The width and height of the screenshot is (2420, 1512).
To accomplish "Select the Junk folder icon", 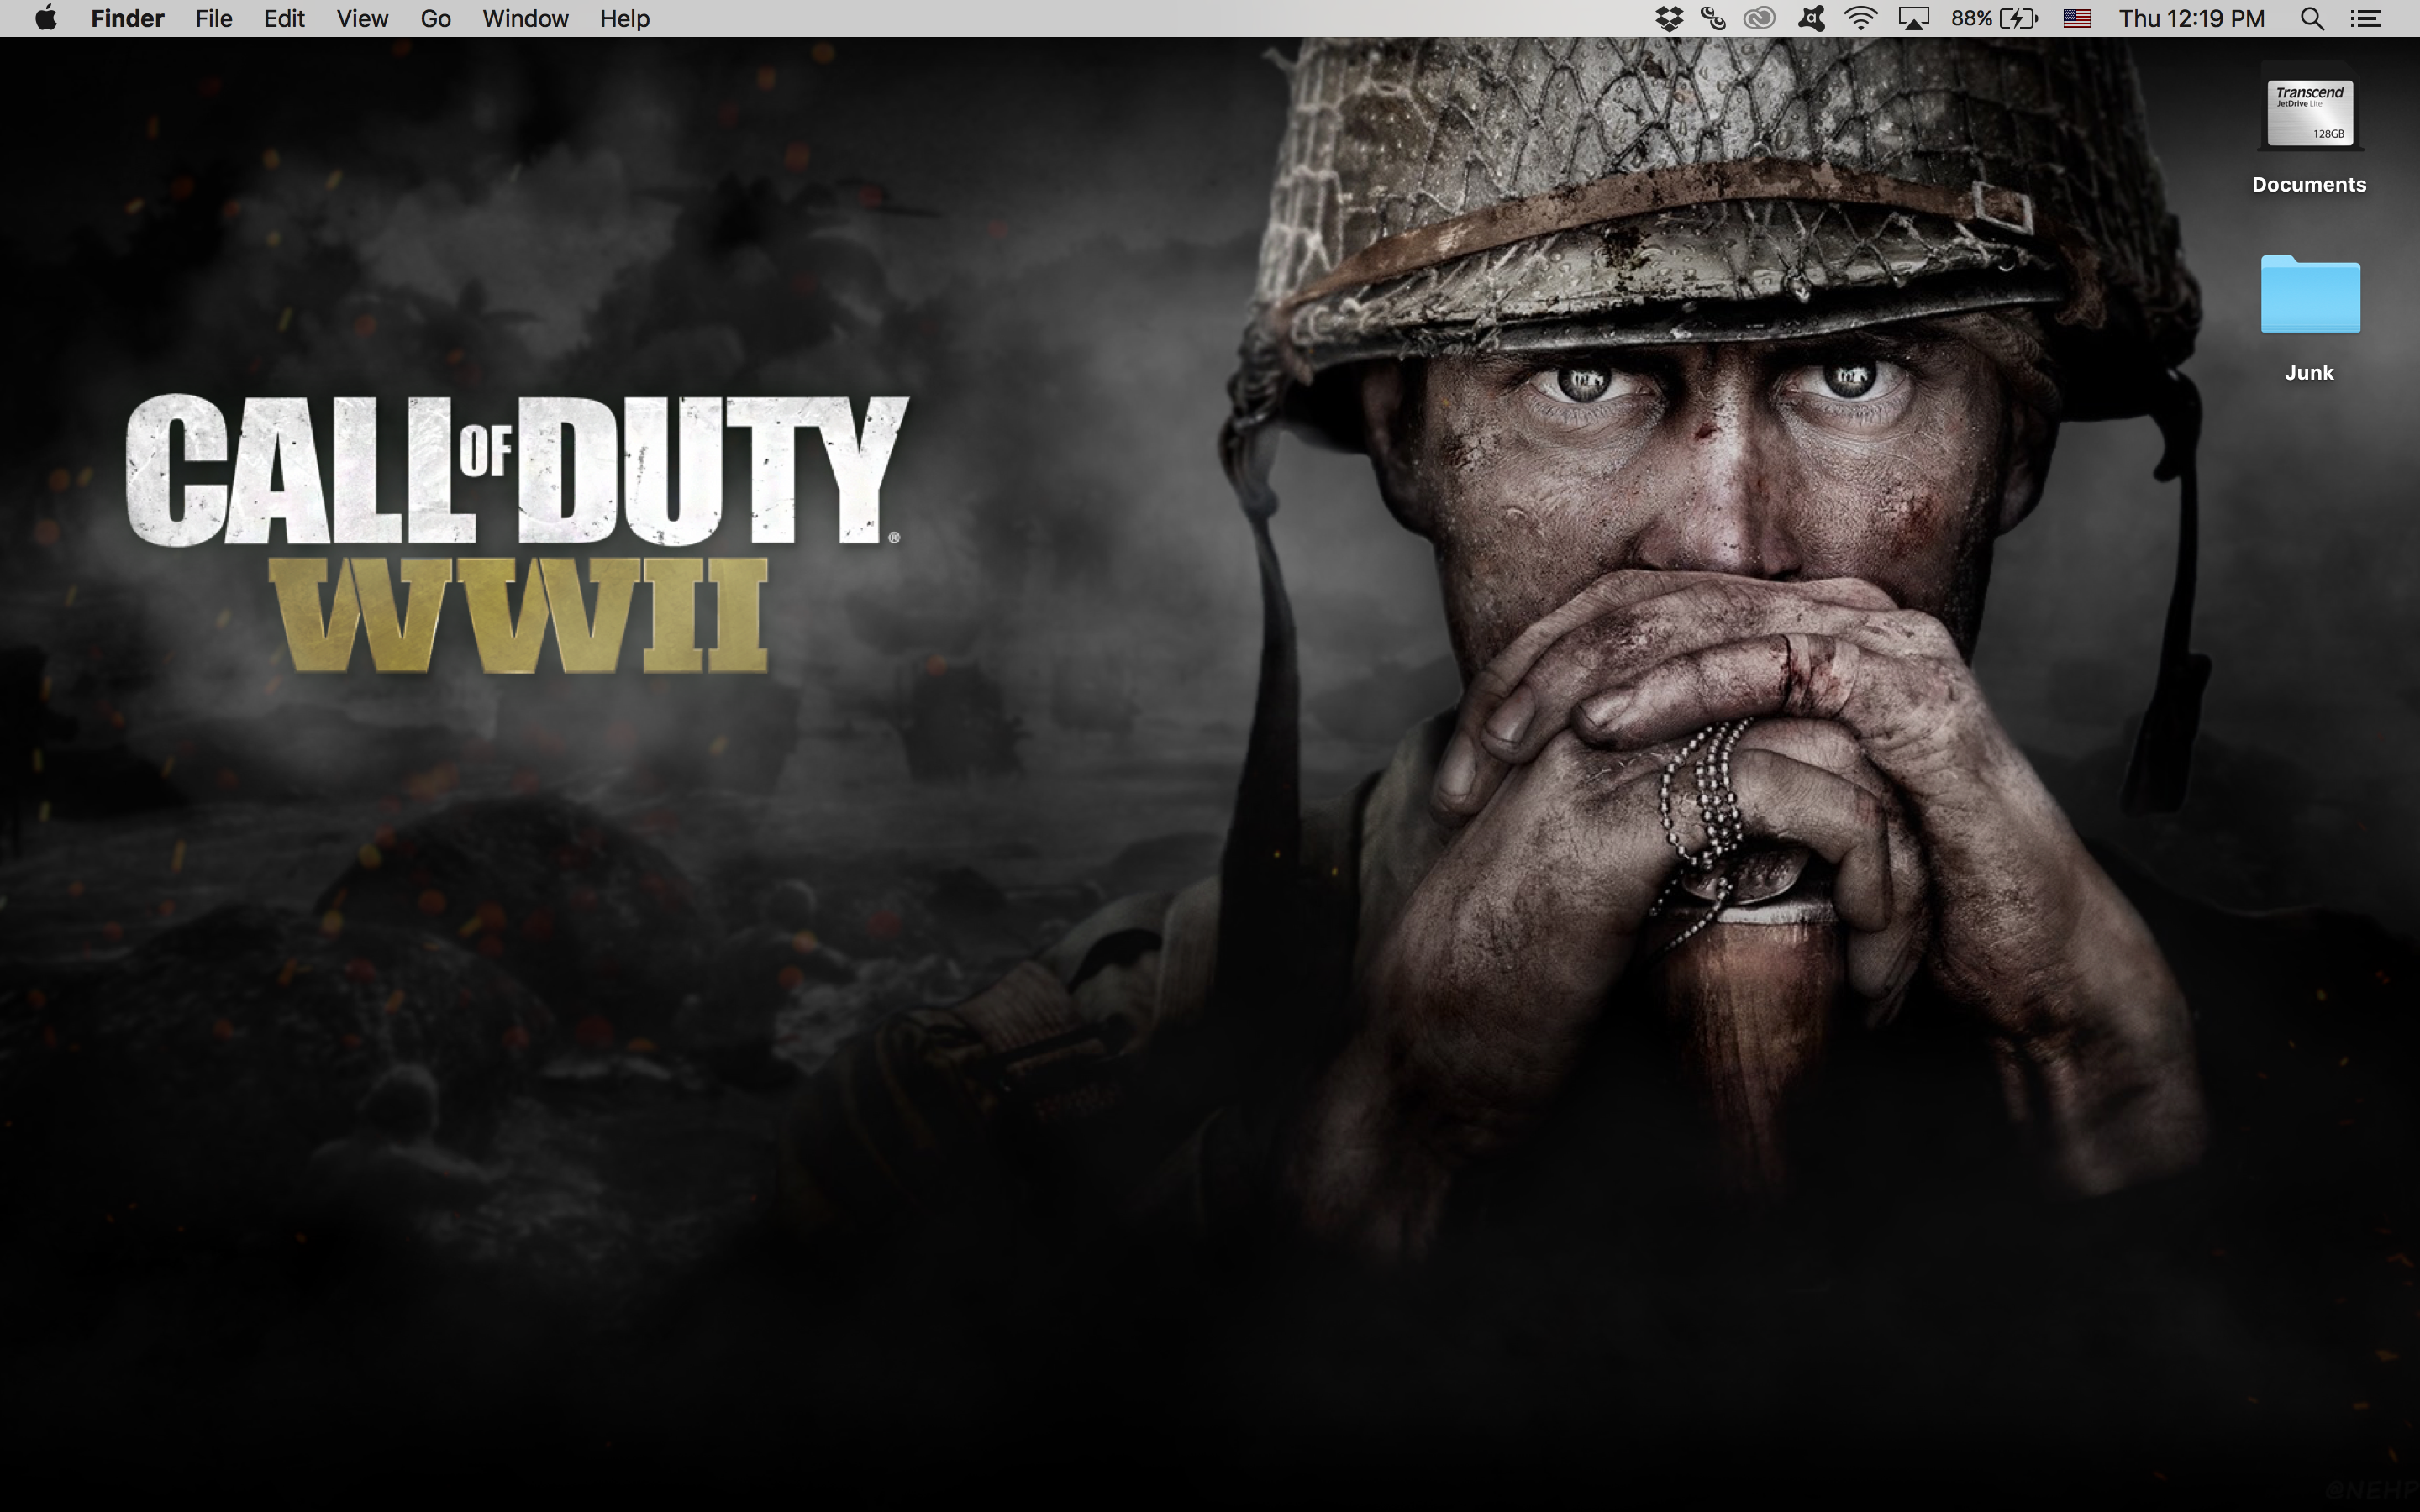I will [2310, 294].
